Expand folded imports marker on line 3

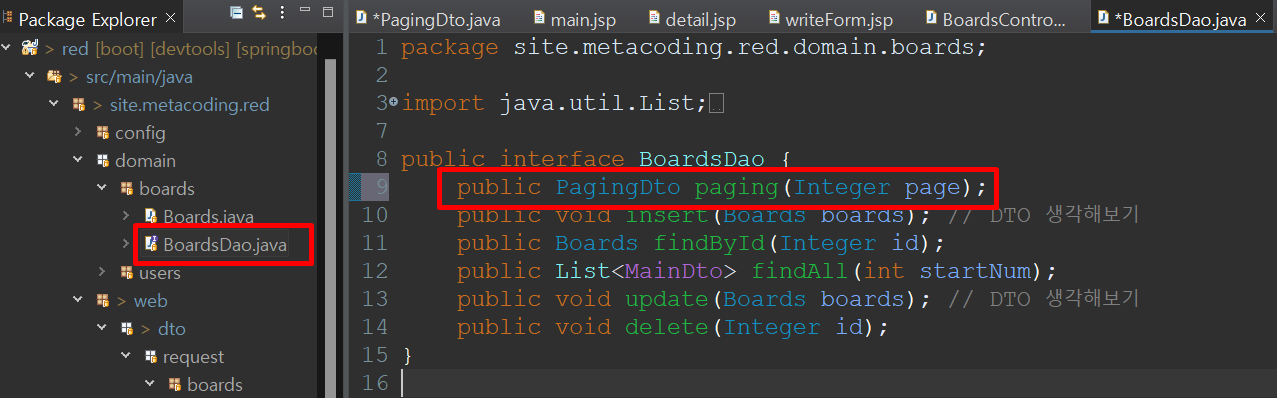tap(394, 103)
